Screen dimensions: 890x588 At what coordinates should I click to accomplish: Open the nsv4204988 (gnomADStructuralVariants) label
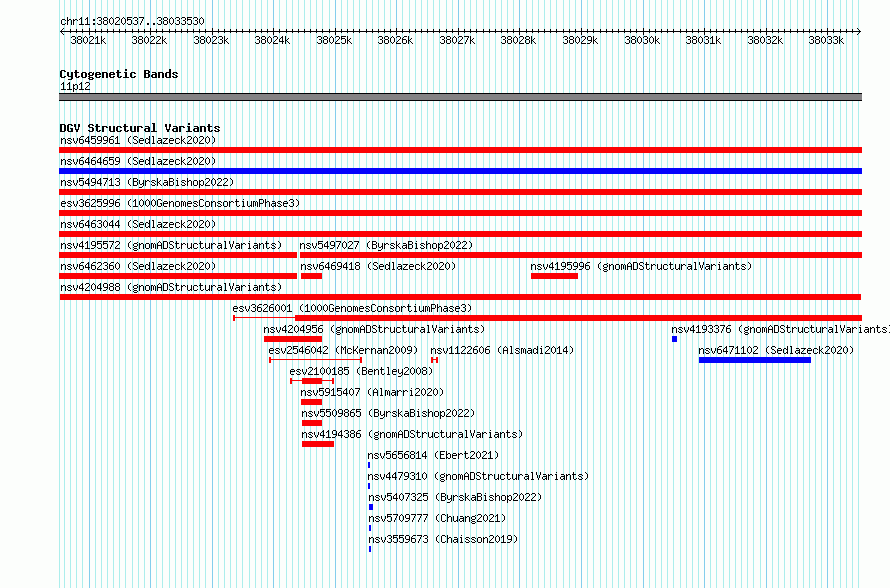[171, 287]
